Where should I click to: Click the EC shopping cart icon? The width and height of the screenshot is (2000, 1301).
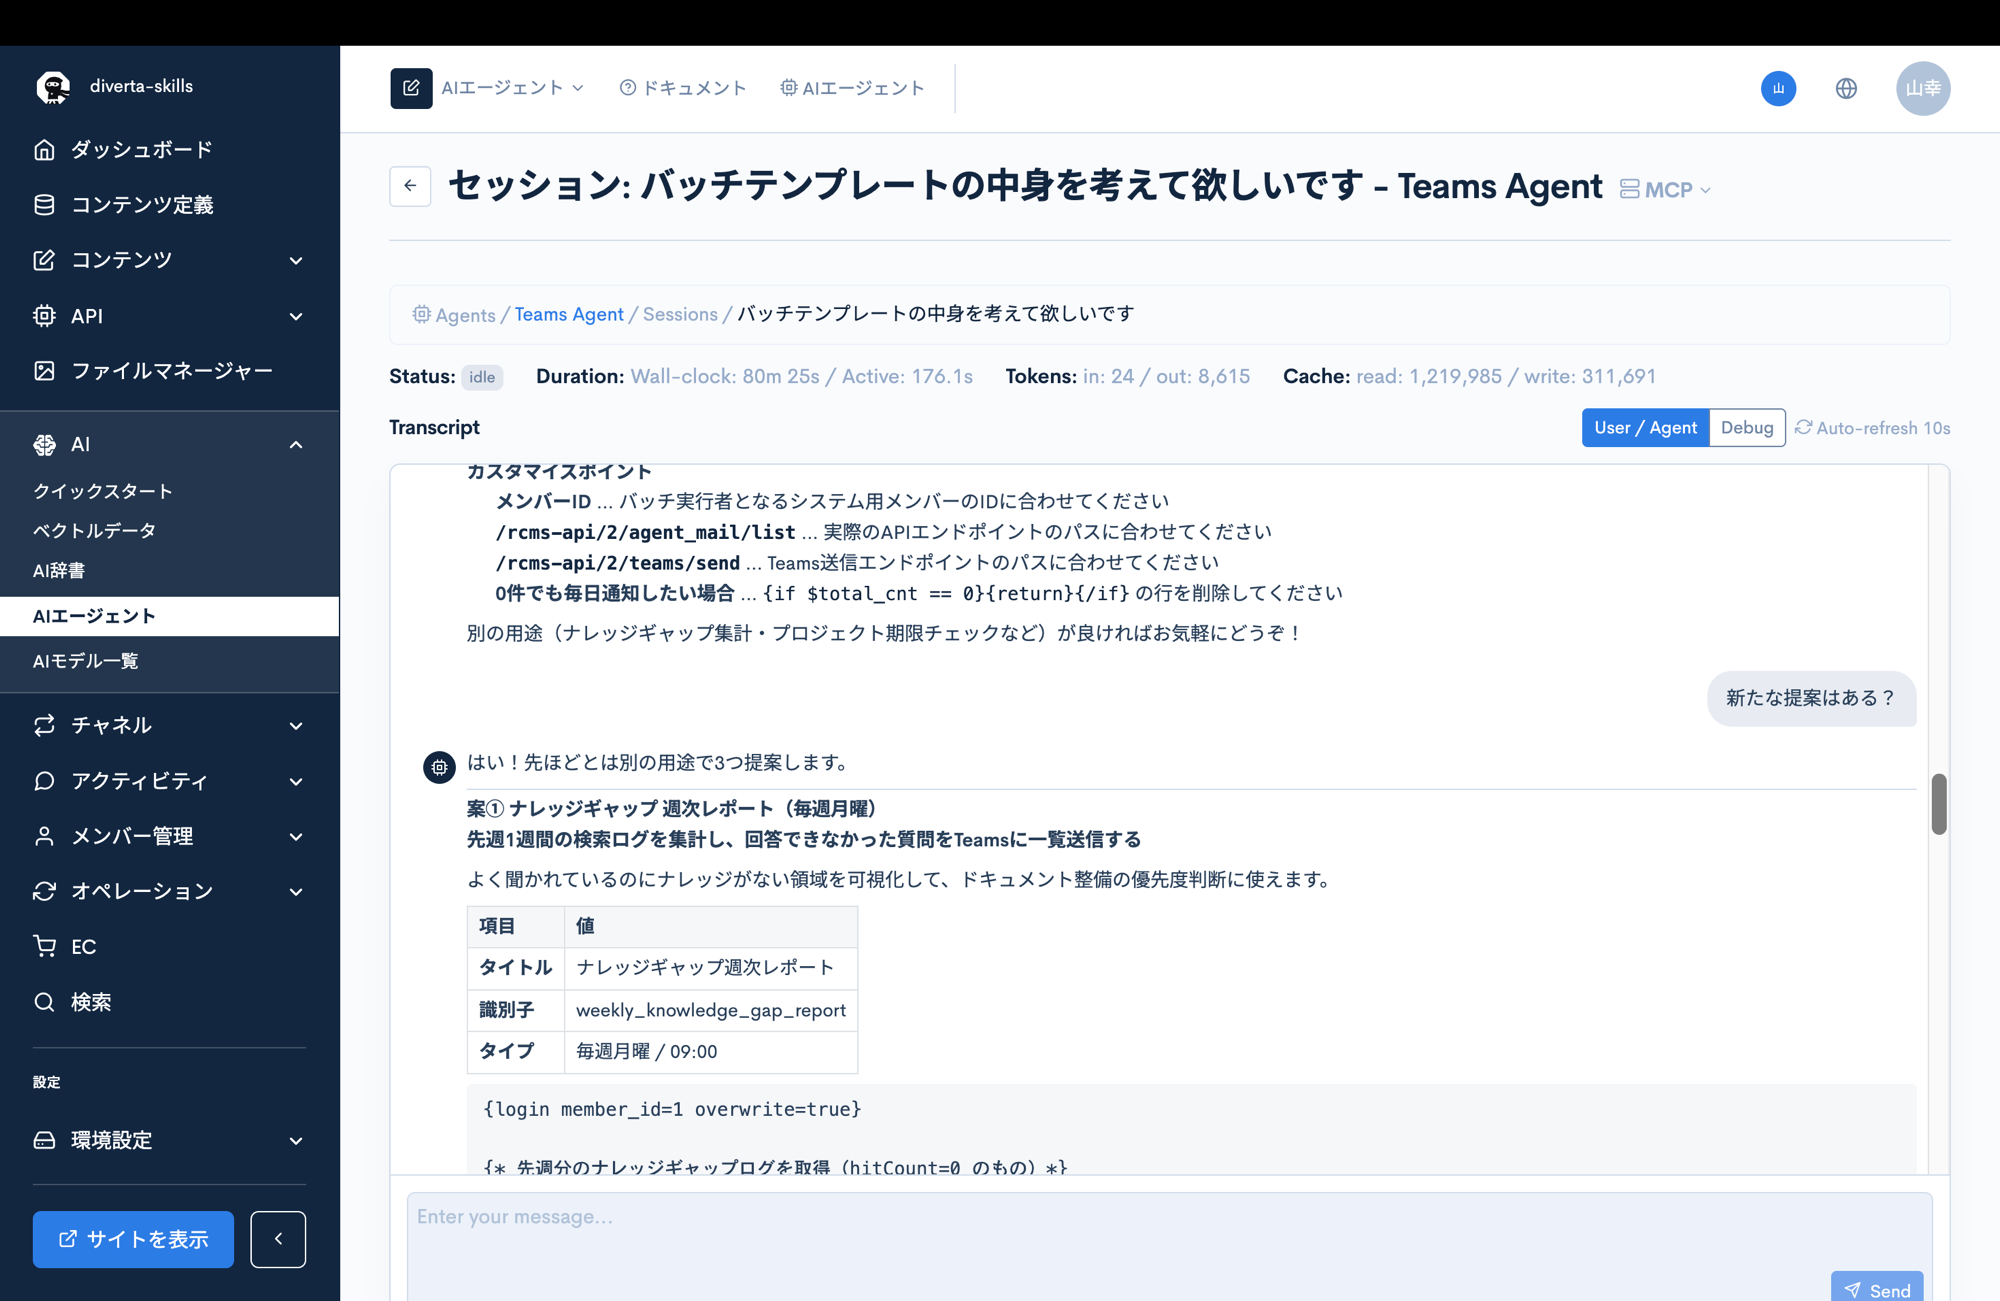pyautogui.click(x=44, y=946)
